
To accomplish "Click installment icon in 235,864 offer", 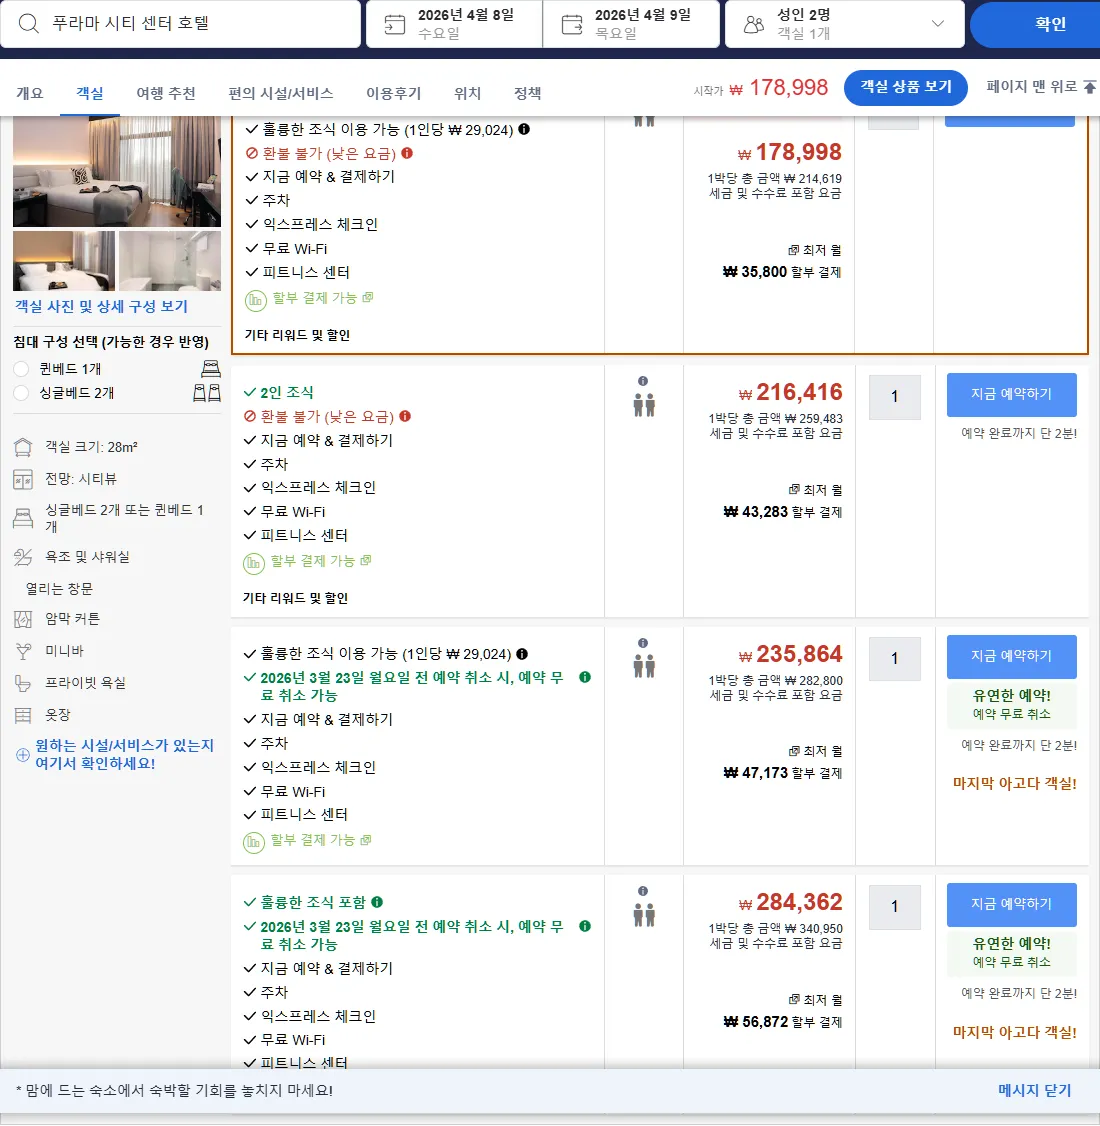I will tap(253, 842).
